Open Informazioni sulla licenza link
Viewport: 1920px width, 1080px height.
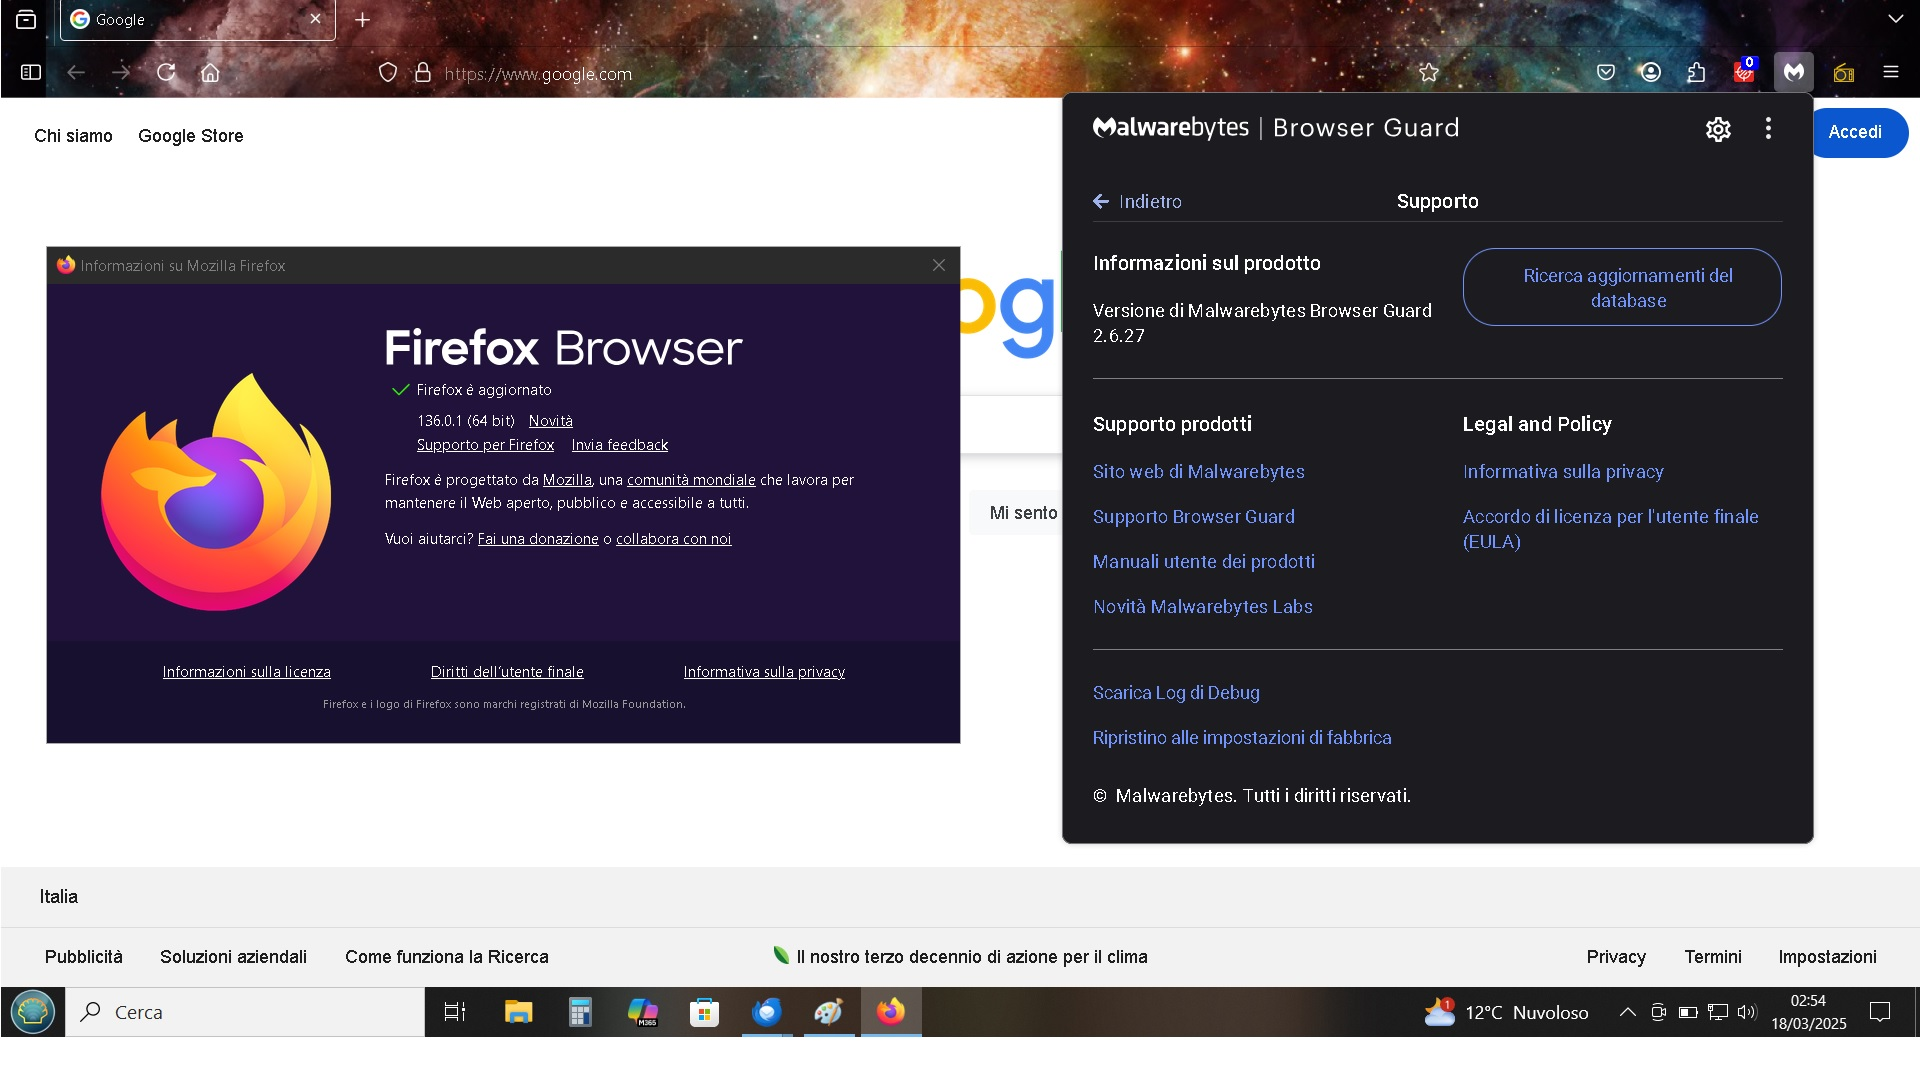coord(246,671)
